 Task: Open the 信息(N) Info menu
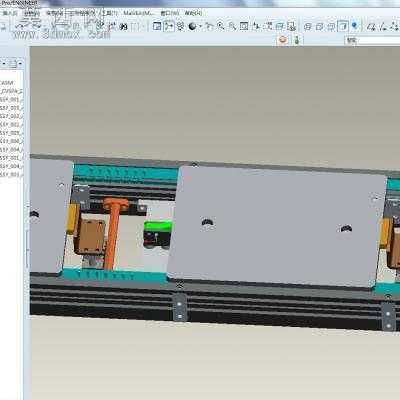54,13
